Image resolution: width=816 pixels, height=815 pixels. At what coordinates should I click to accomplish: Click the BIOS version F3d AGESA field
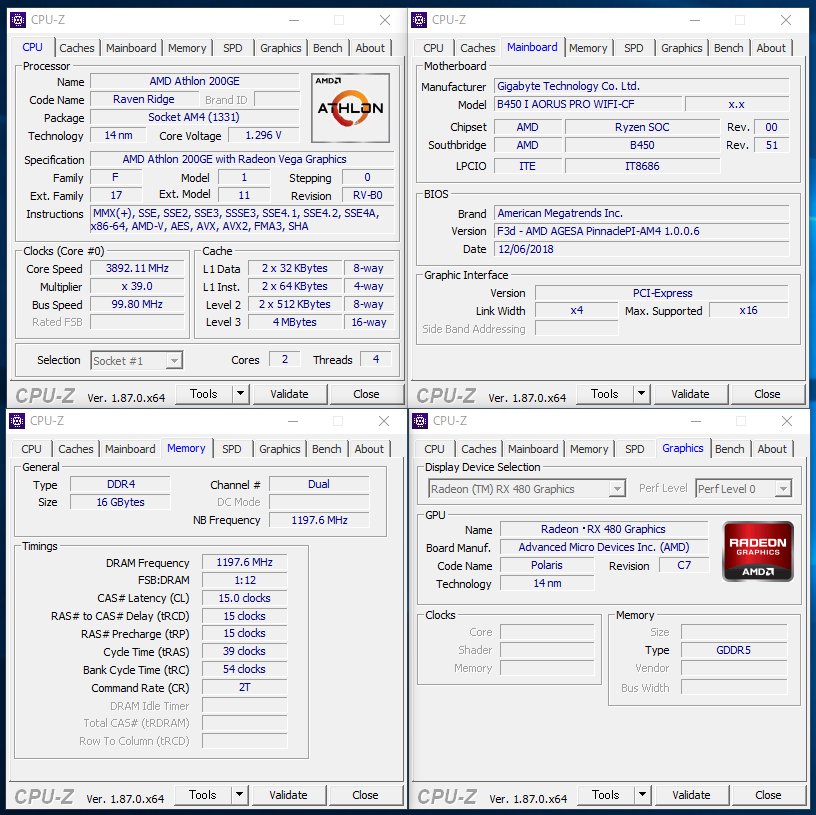tap(642, 231)
